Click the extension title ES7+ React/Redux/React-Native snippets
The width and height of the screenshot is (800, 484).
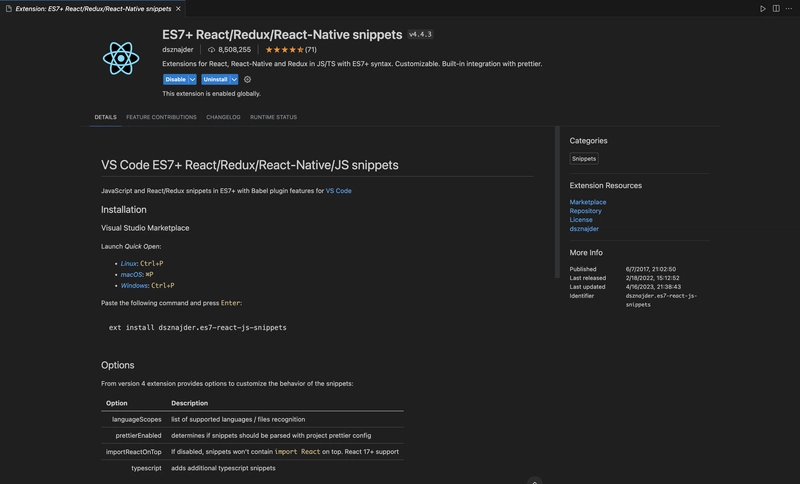282,35
